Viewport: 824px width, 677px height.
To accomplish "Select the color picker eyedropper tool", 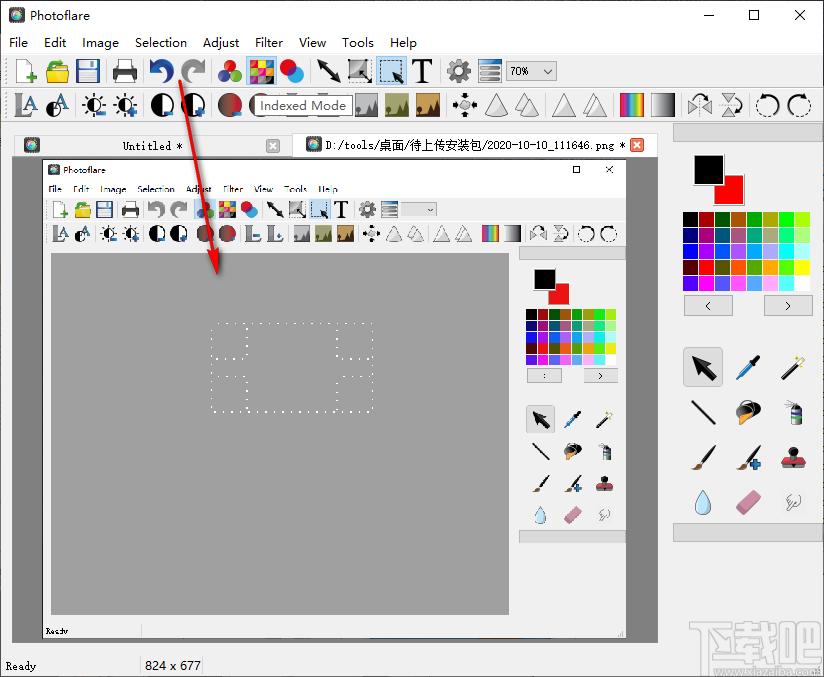I will [748, 367].
